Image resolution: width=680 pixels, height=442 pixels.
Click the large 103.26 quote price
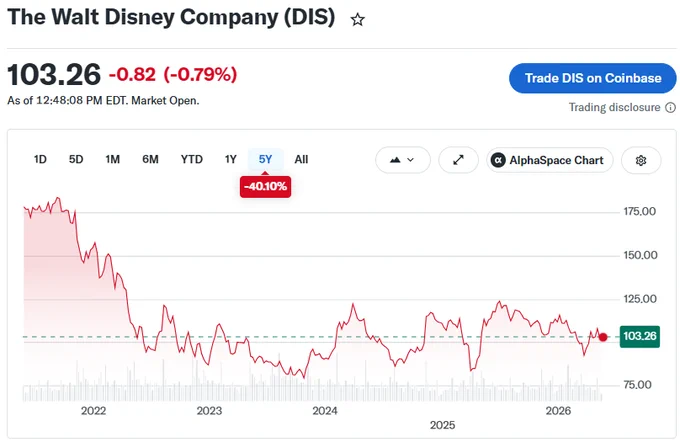54,75
